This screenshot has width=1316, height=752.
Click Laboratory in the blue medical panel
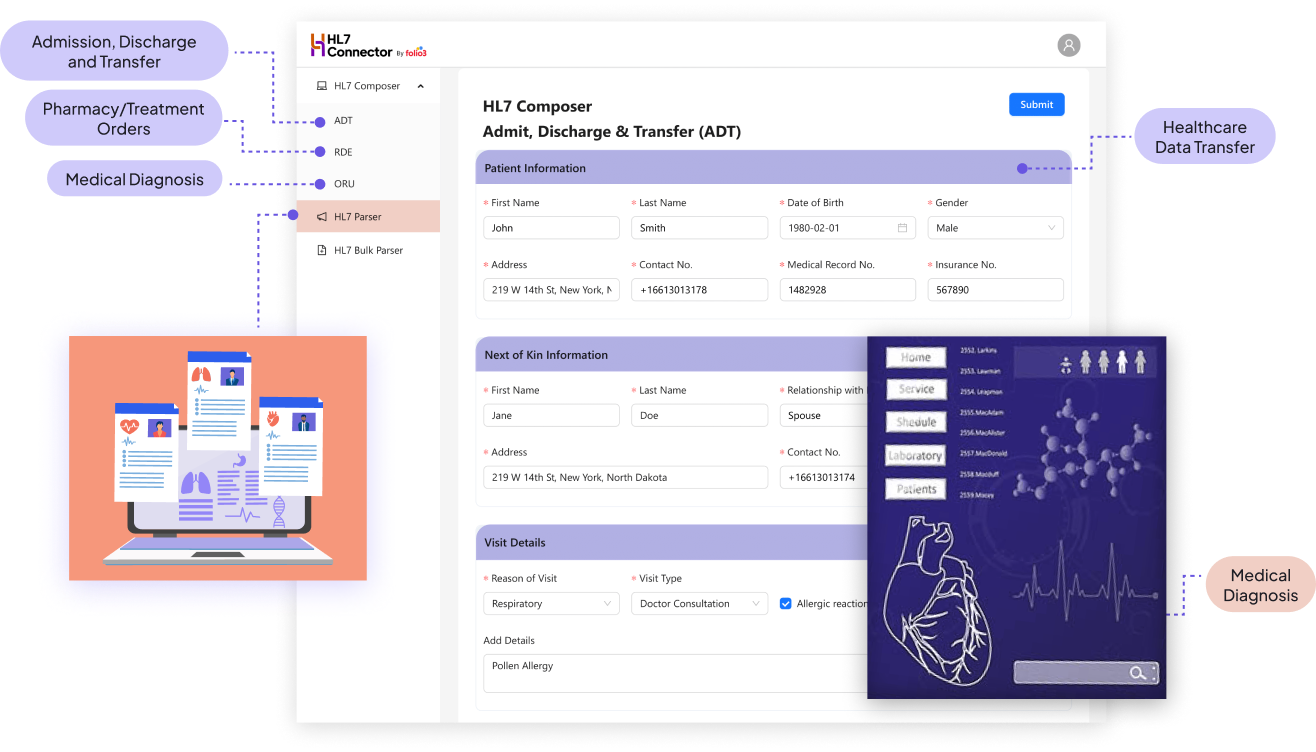coord(916,456)
